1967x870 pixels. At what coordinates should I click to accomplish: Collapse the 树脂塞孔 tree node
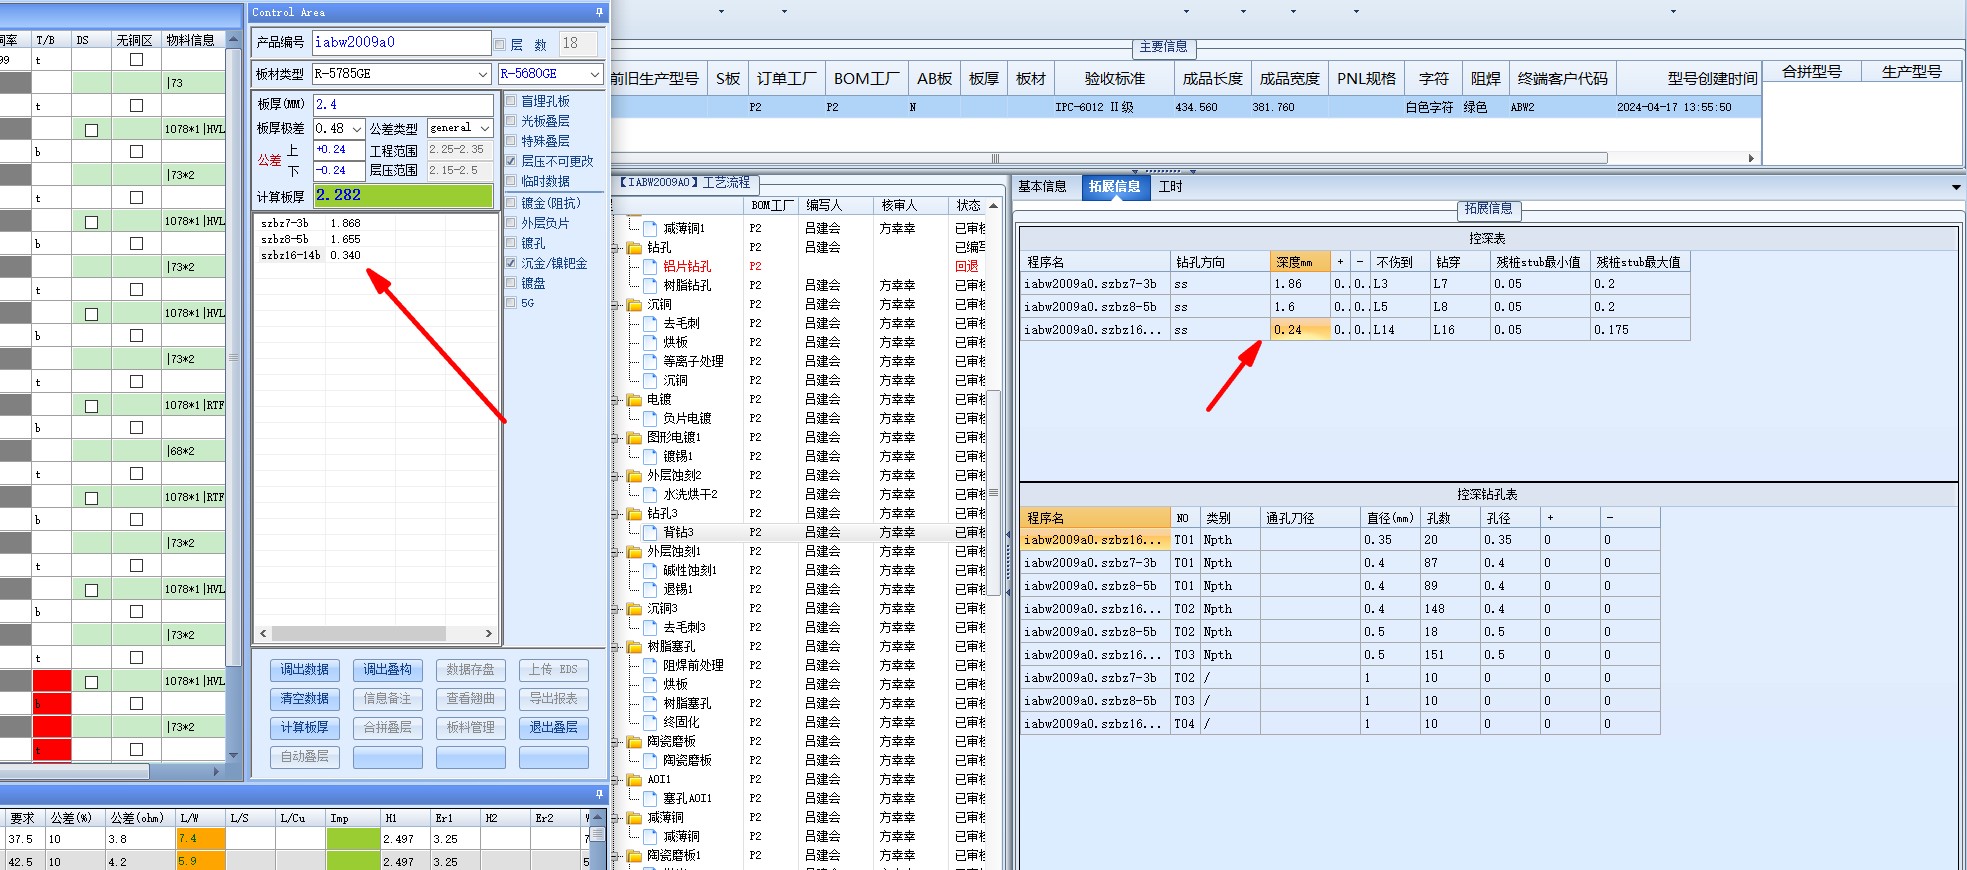[617, 646]
